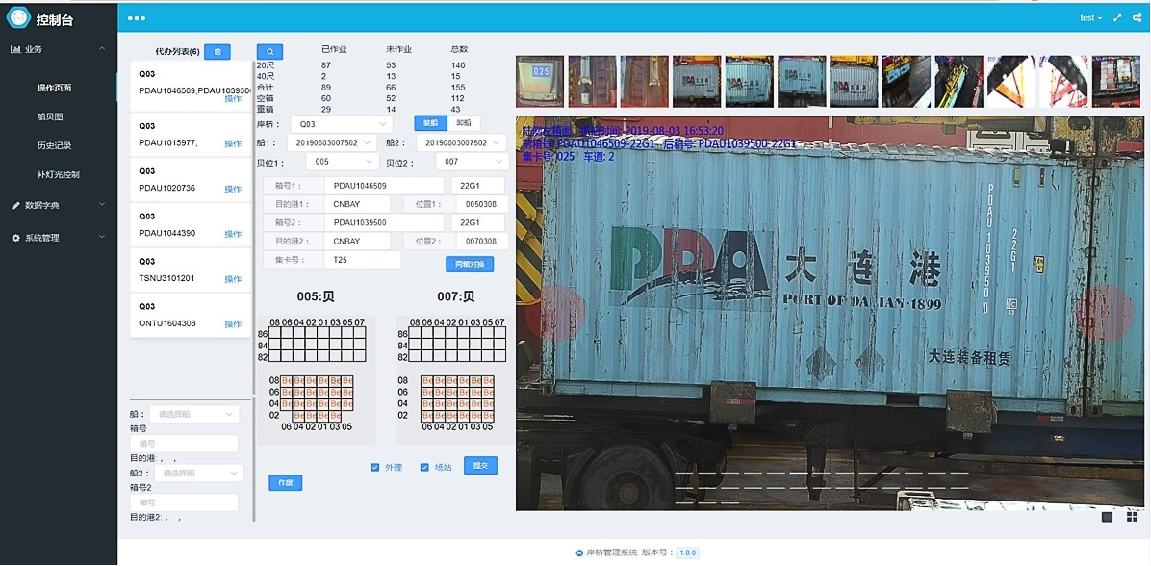Click the 22G1 type field beside 箱号2
This screenshot has height=566, width=1151.
pos(478,222)
